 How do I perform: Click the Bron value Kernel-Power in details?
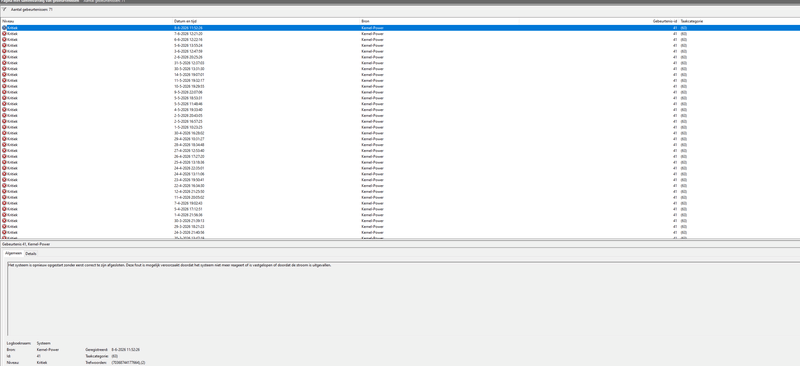[x=48, y=350]
